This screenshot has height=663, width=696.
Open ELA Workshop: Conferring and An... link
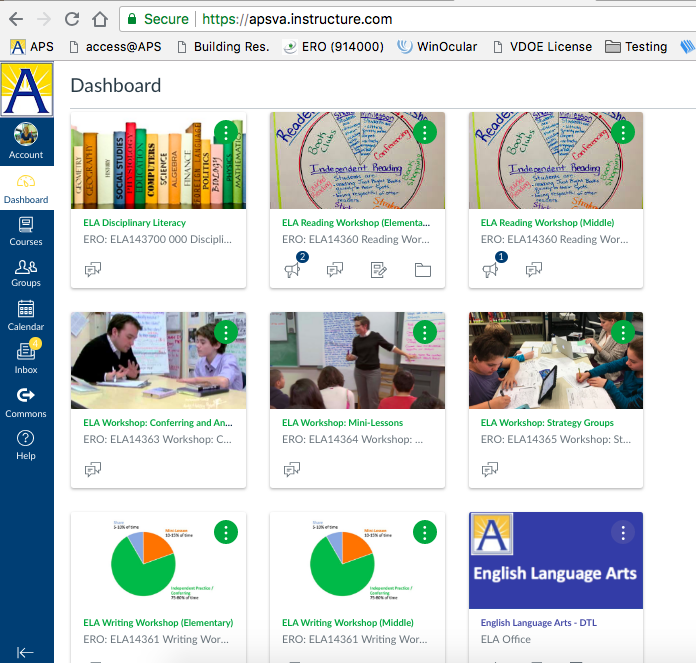(158, 423)
